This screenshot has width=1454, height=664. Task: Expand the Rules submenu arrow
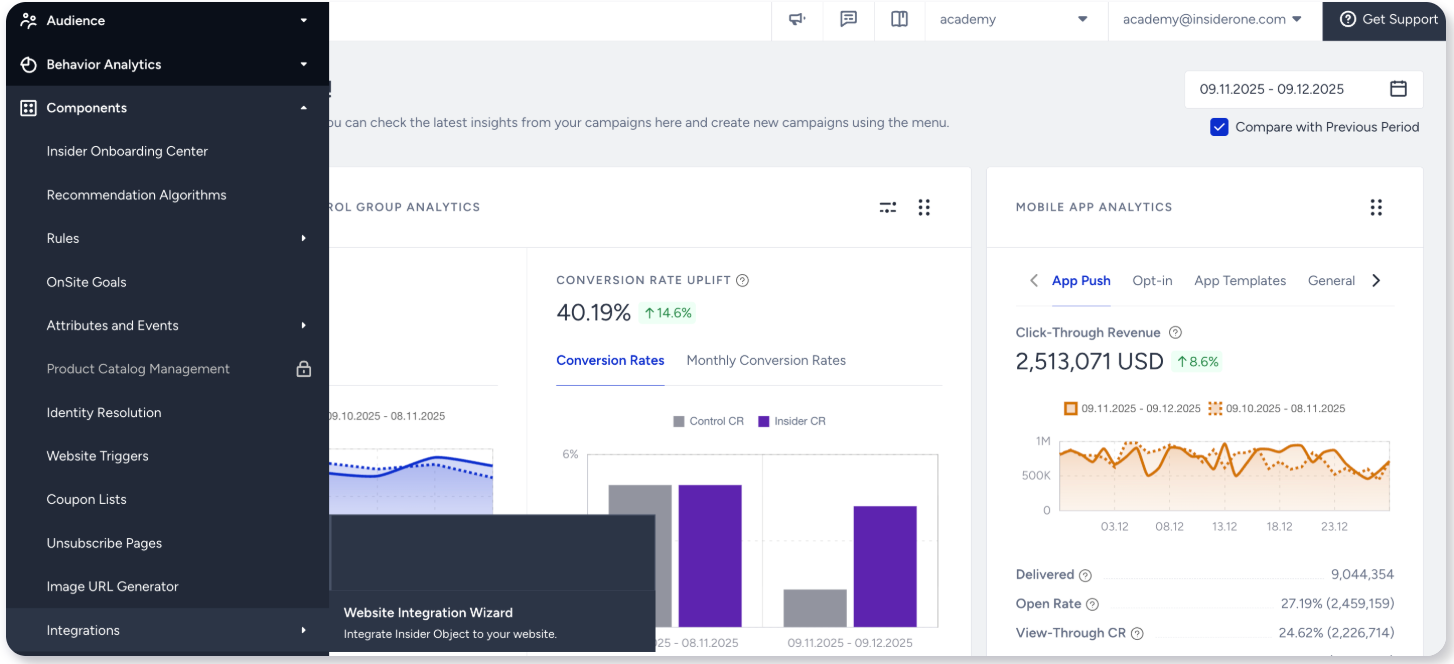[x=304, y=238]
